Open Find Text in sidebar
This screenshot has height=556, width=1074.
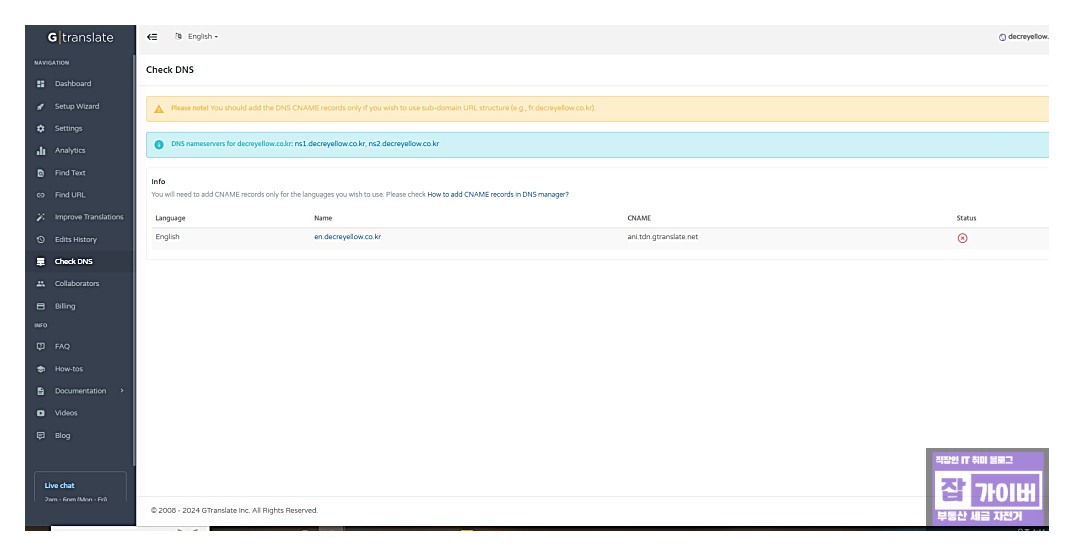[70, 173]
